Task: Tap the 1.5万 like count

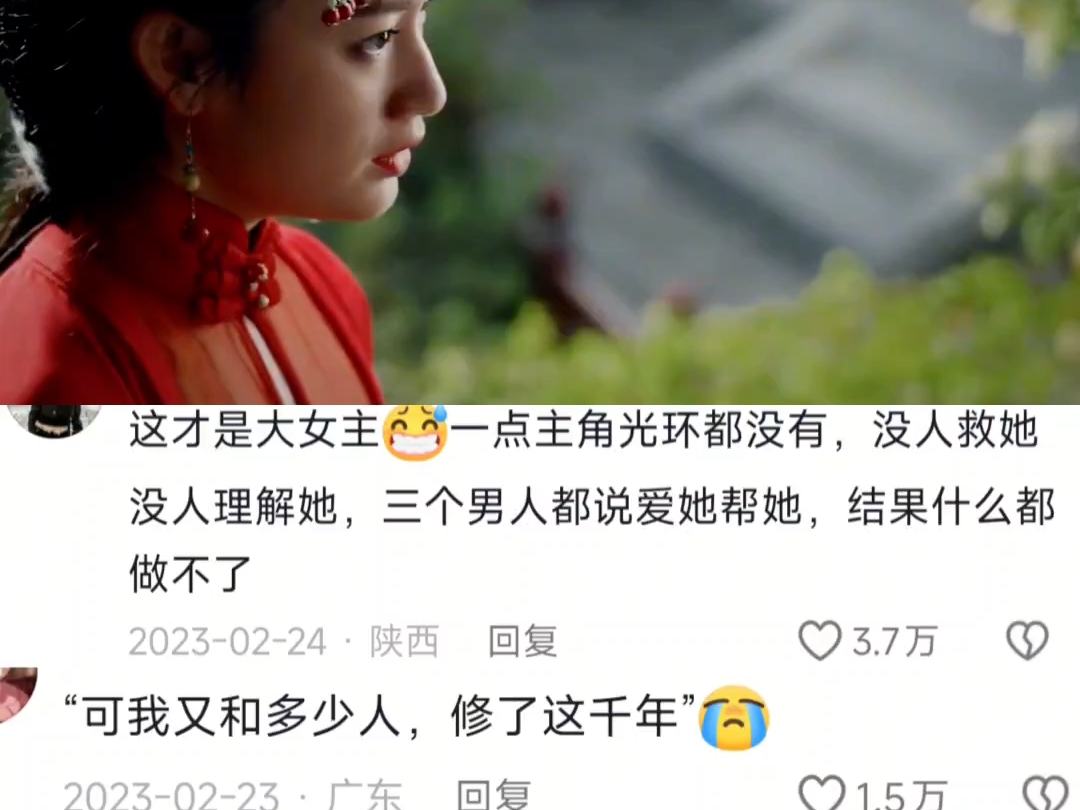Action: pyautogui.click(x=902, y=794)
